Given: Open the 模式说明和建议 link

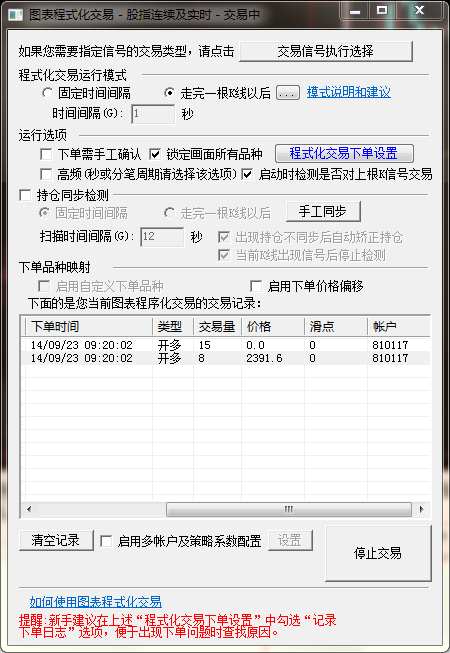Looking at the screenshot, I should click(x=348, y=92).
